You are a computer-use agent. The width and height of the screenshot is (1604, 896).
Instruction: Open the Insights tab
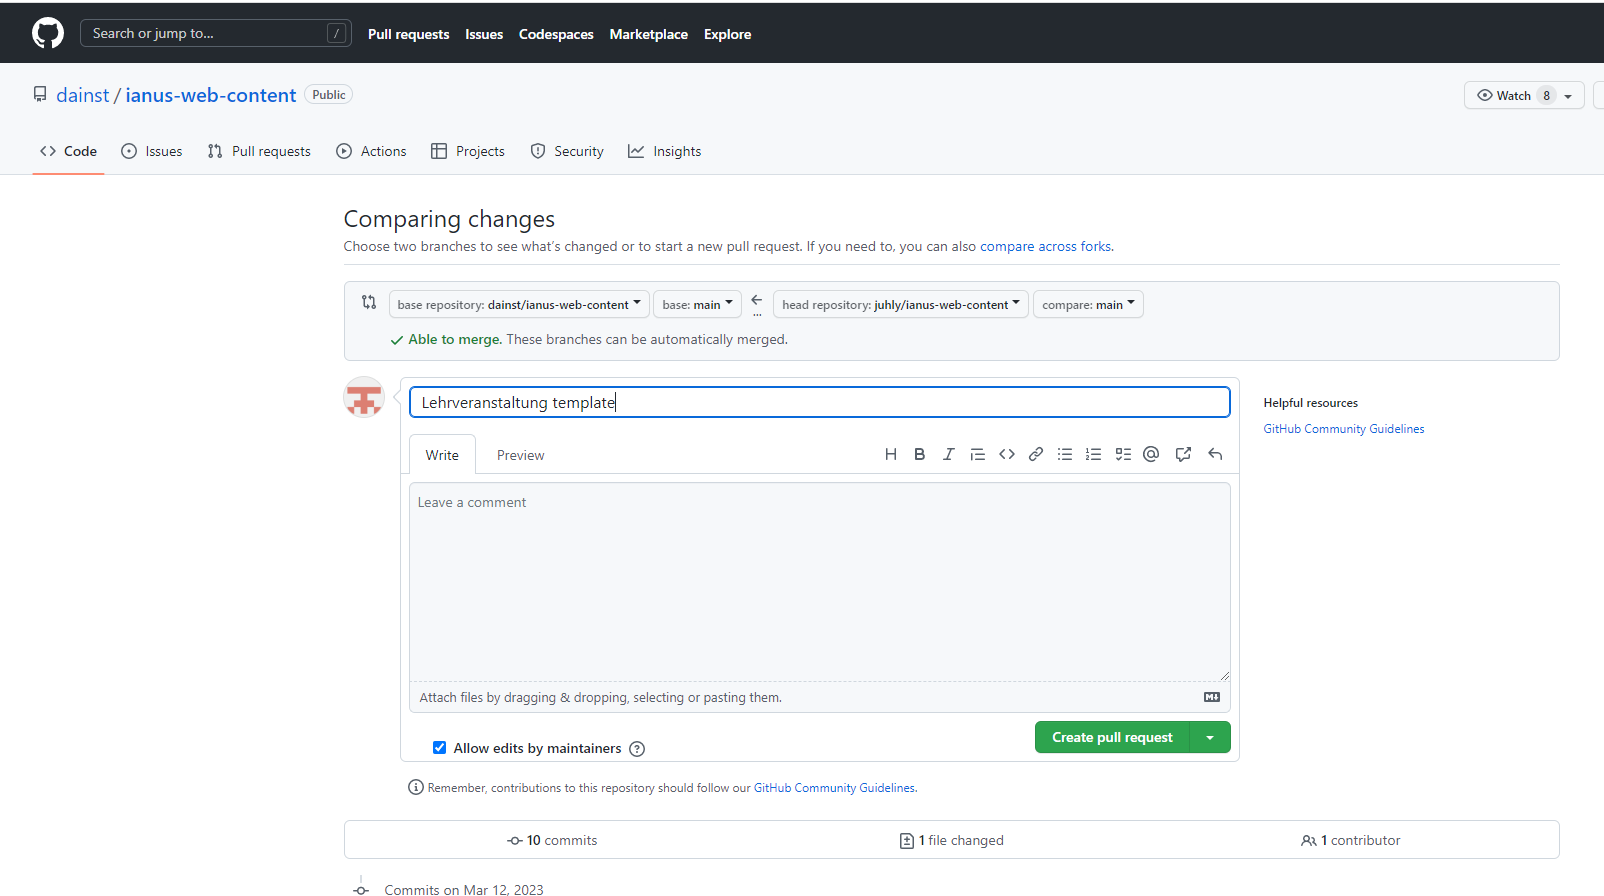pyautogui.click(x=665, y=151)
